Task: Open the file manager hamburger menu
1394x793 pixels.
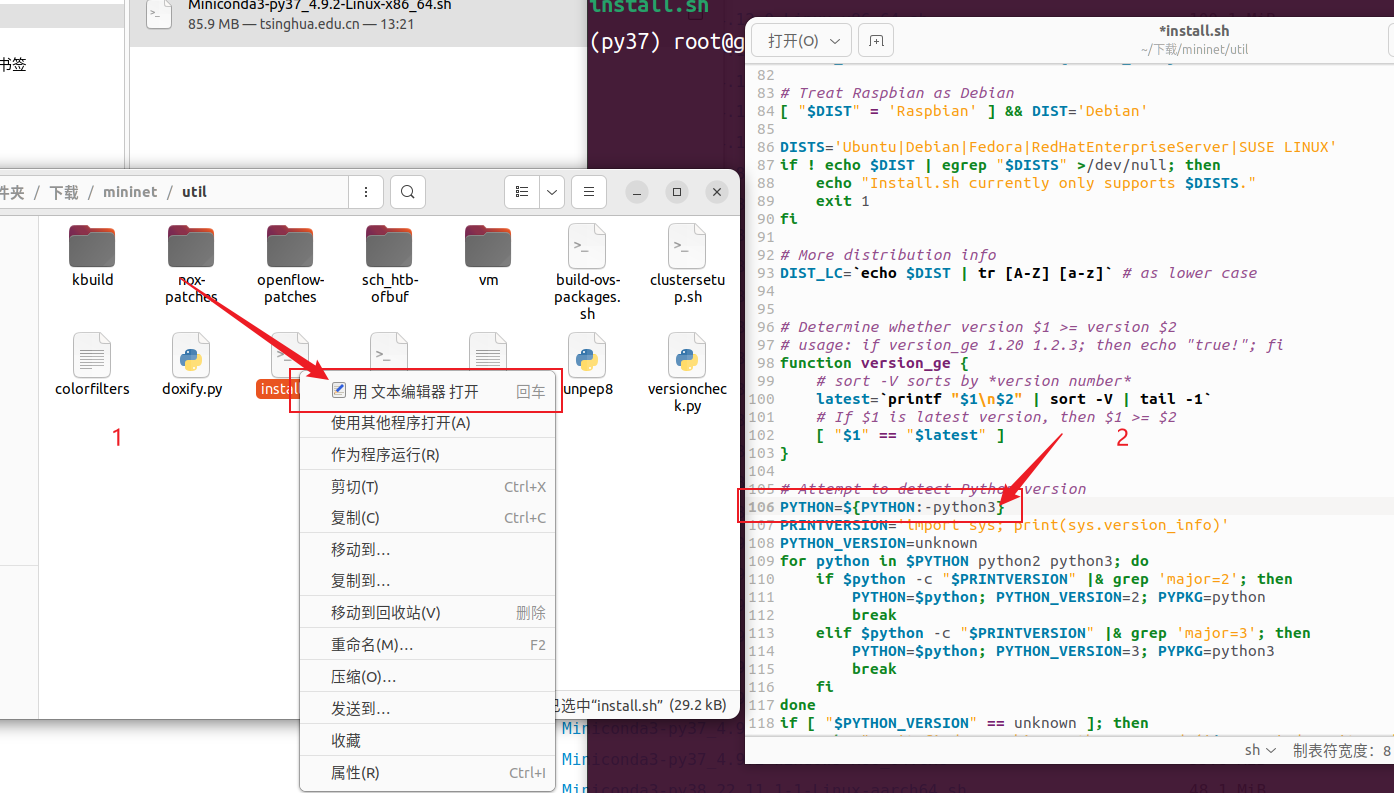Action: point(589,192)
